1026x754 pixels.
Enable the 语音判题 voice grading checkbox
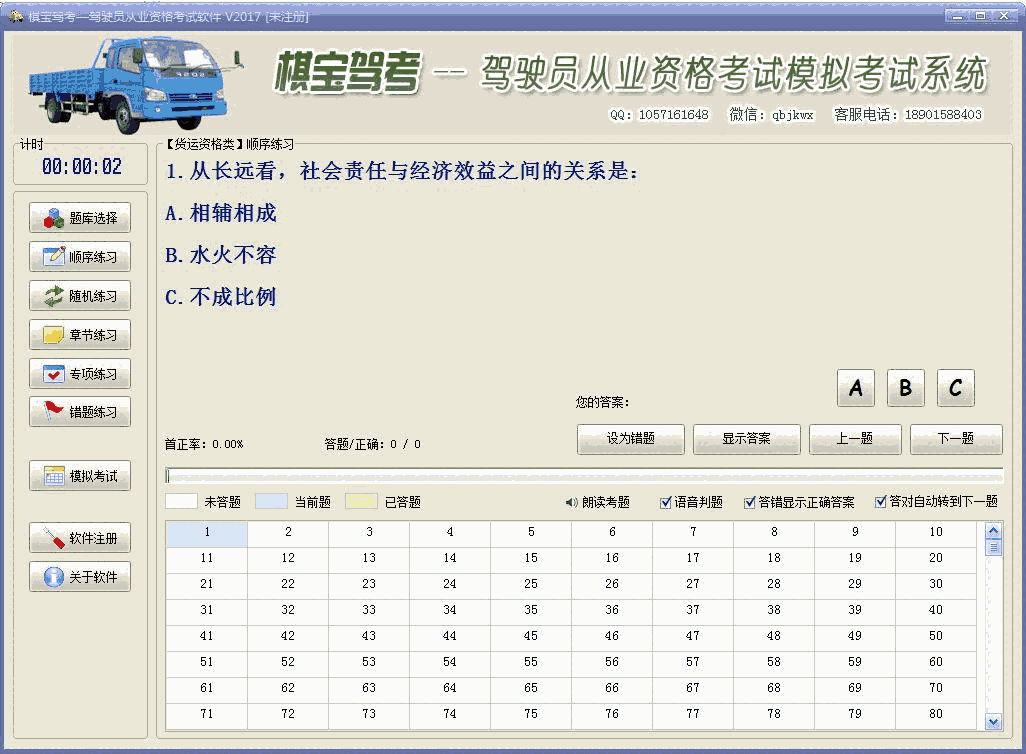coord(691,502)
